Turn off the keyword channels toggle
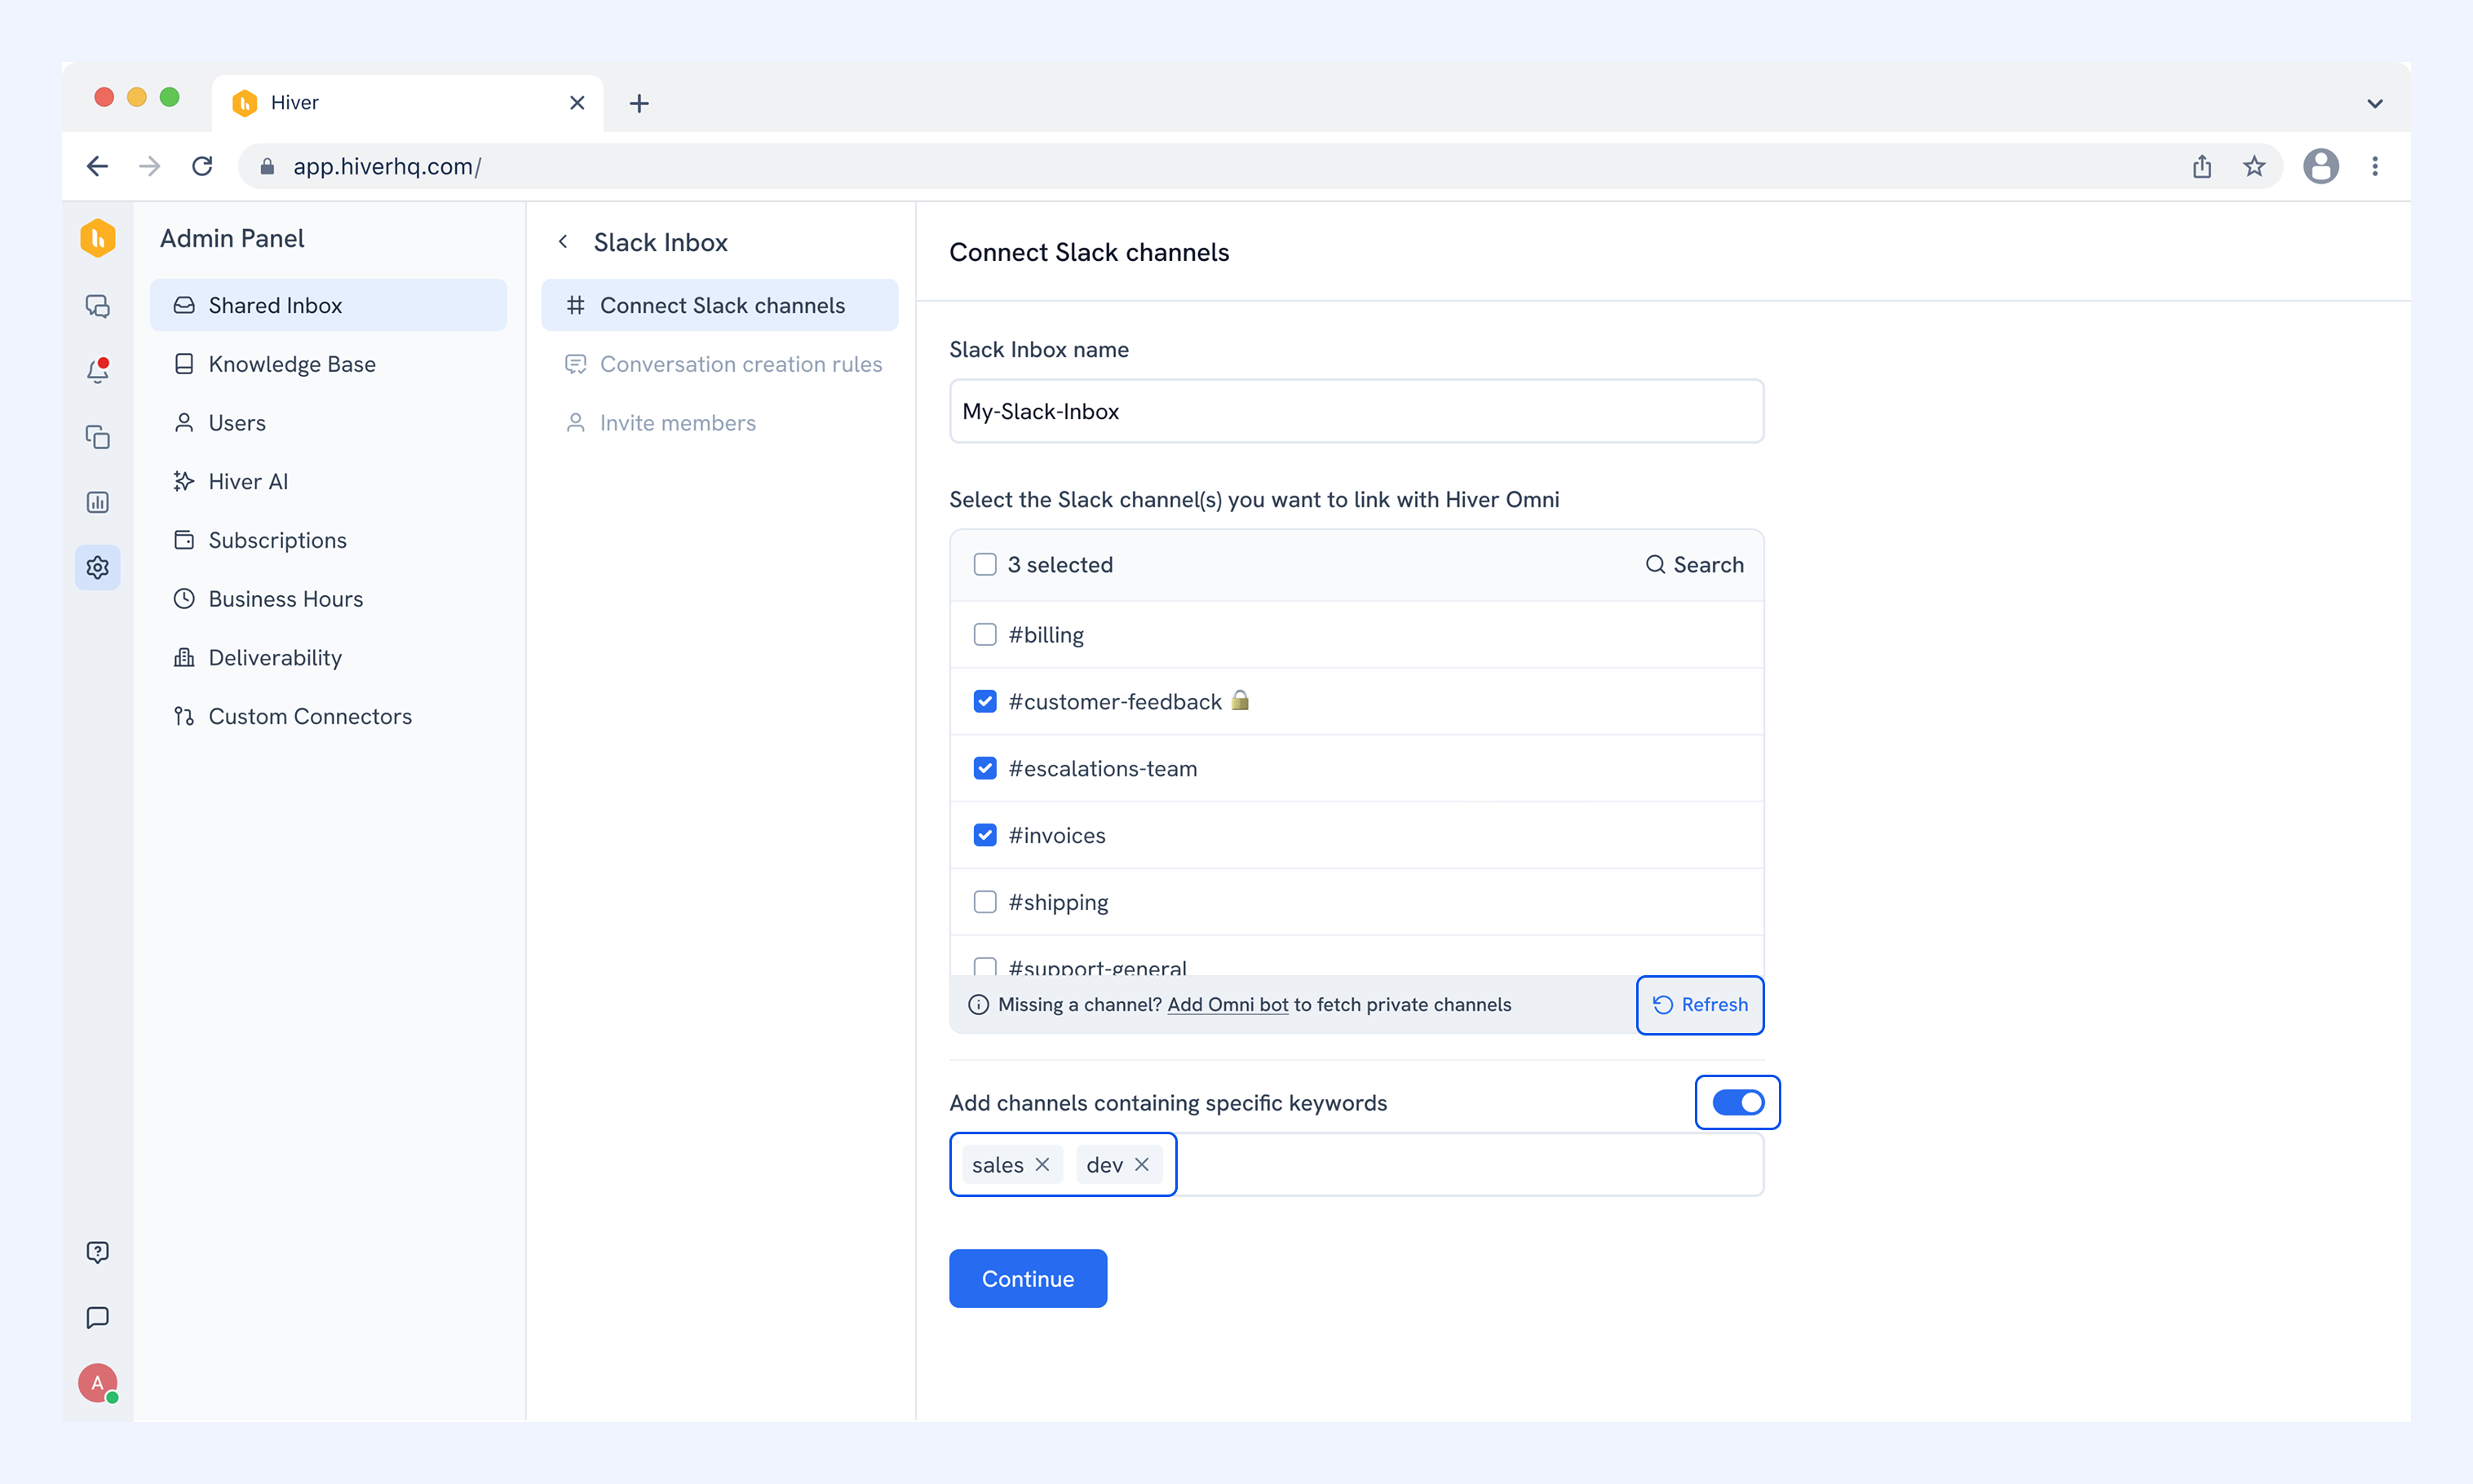 (1738, 1102)
